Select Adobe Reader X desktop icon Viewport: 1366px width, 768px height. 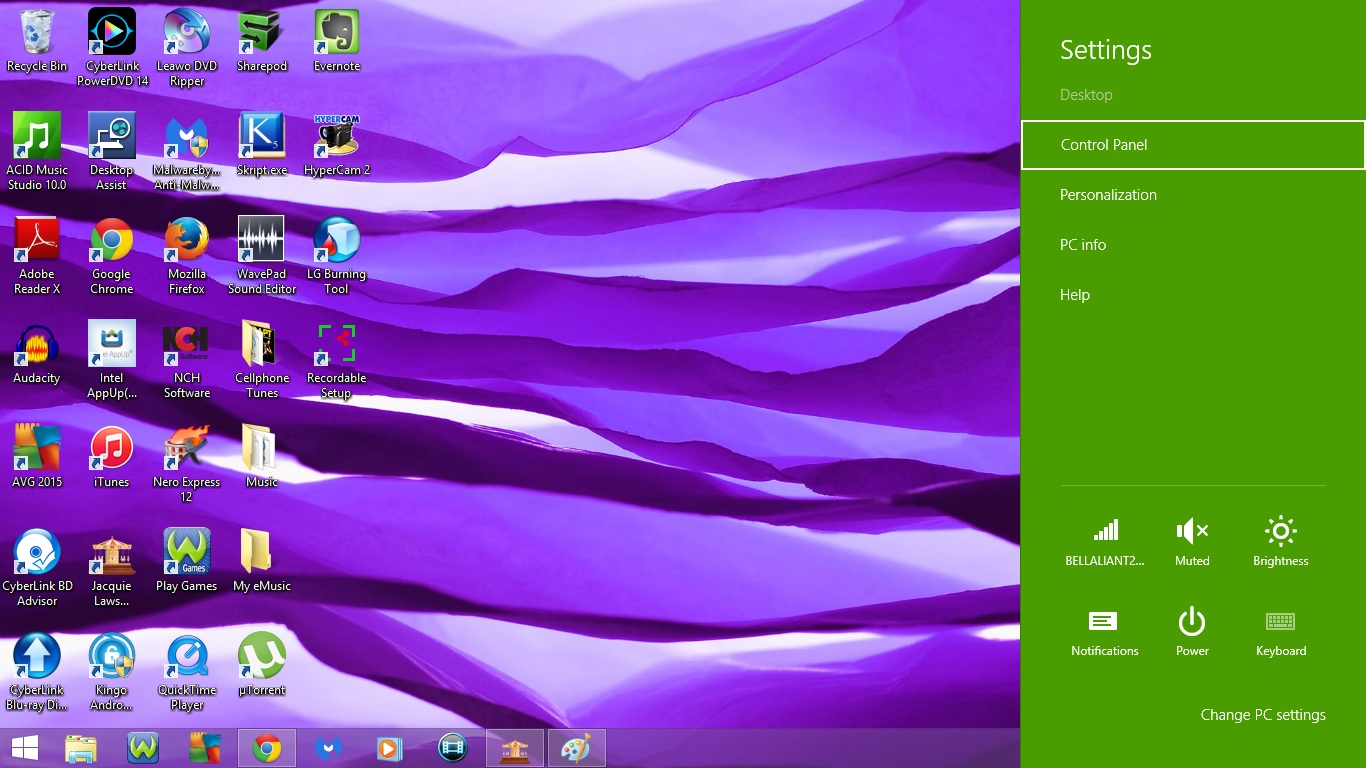(x=37, y=255)
